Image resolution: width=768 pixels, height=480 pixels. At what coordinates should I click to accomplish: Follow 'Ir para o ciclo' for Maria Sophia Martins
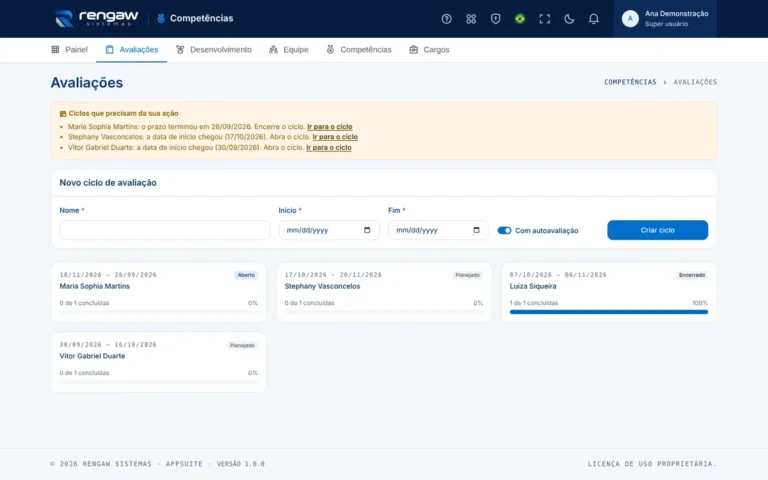coord(330,126)
